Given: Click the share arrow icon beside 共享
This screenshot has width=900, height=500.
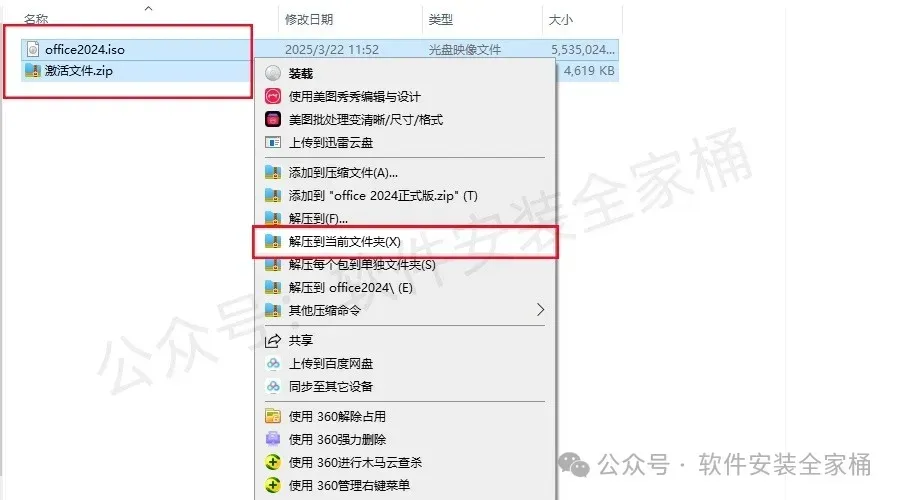Looking at the screenshot, I should 273,340.
